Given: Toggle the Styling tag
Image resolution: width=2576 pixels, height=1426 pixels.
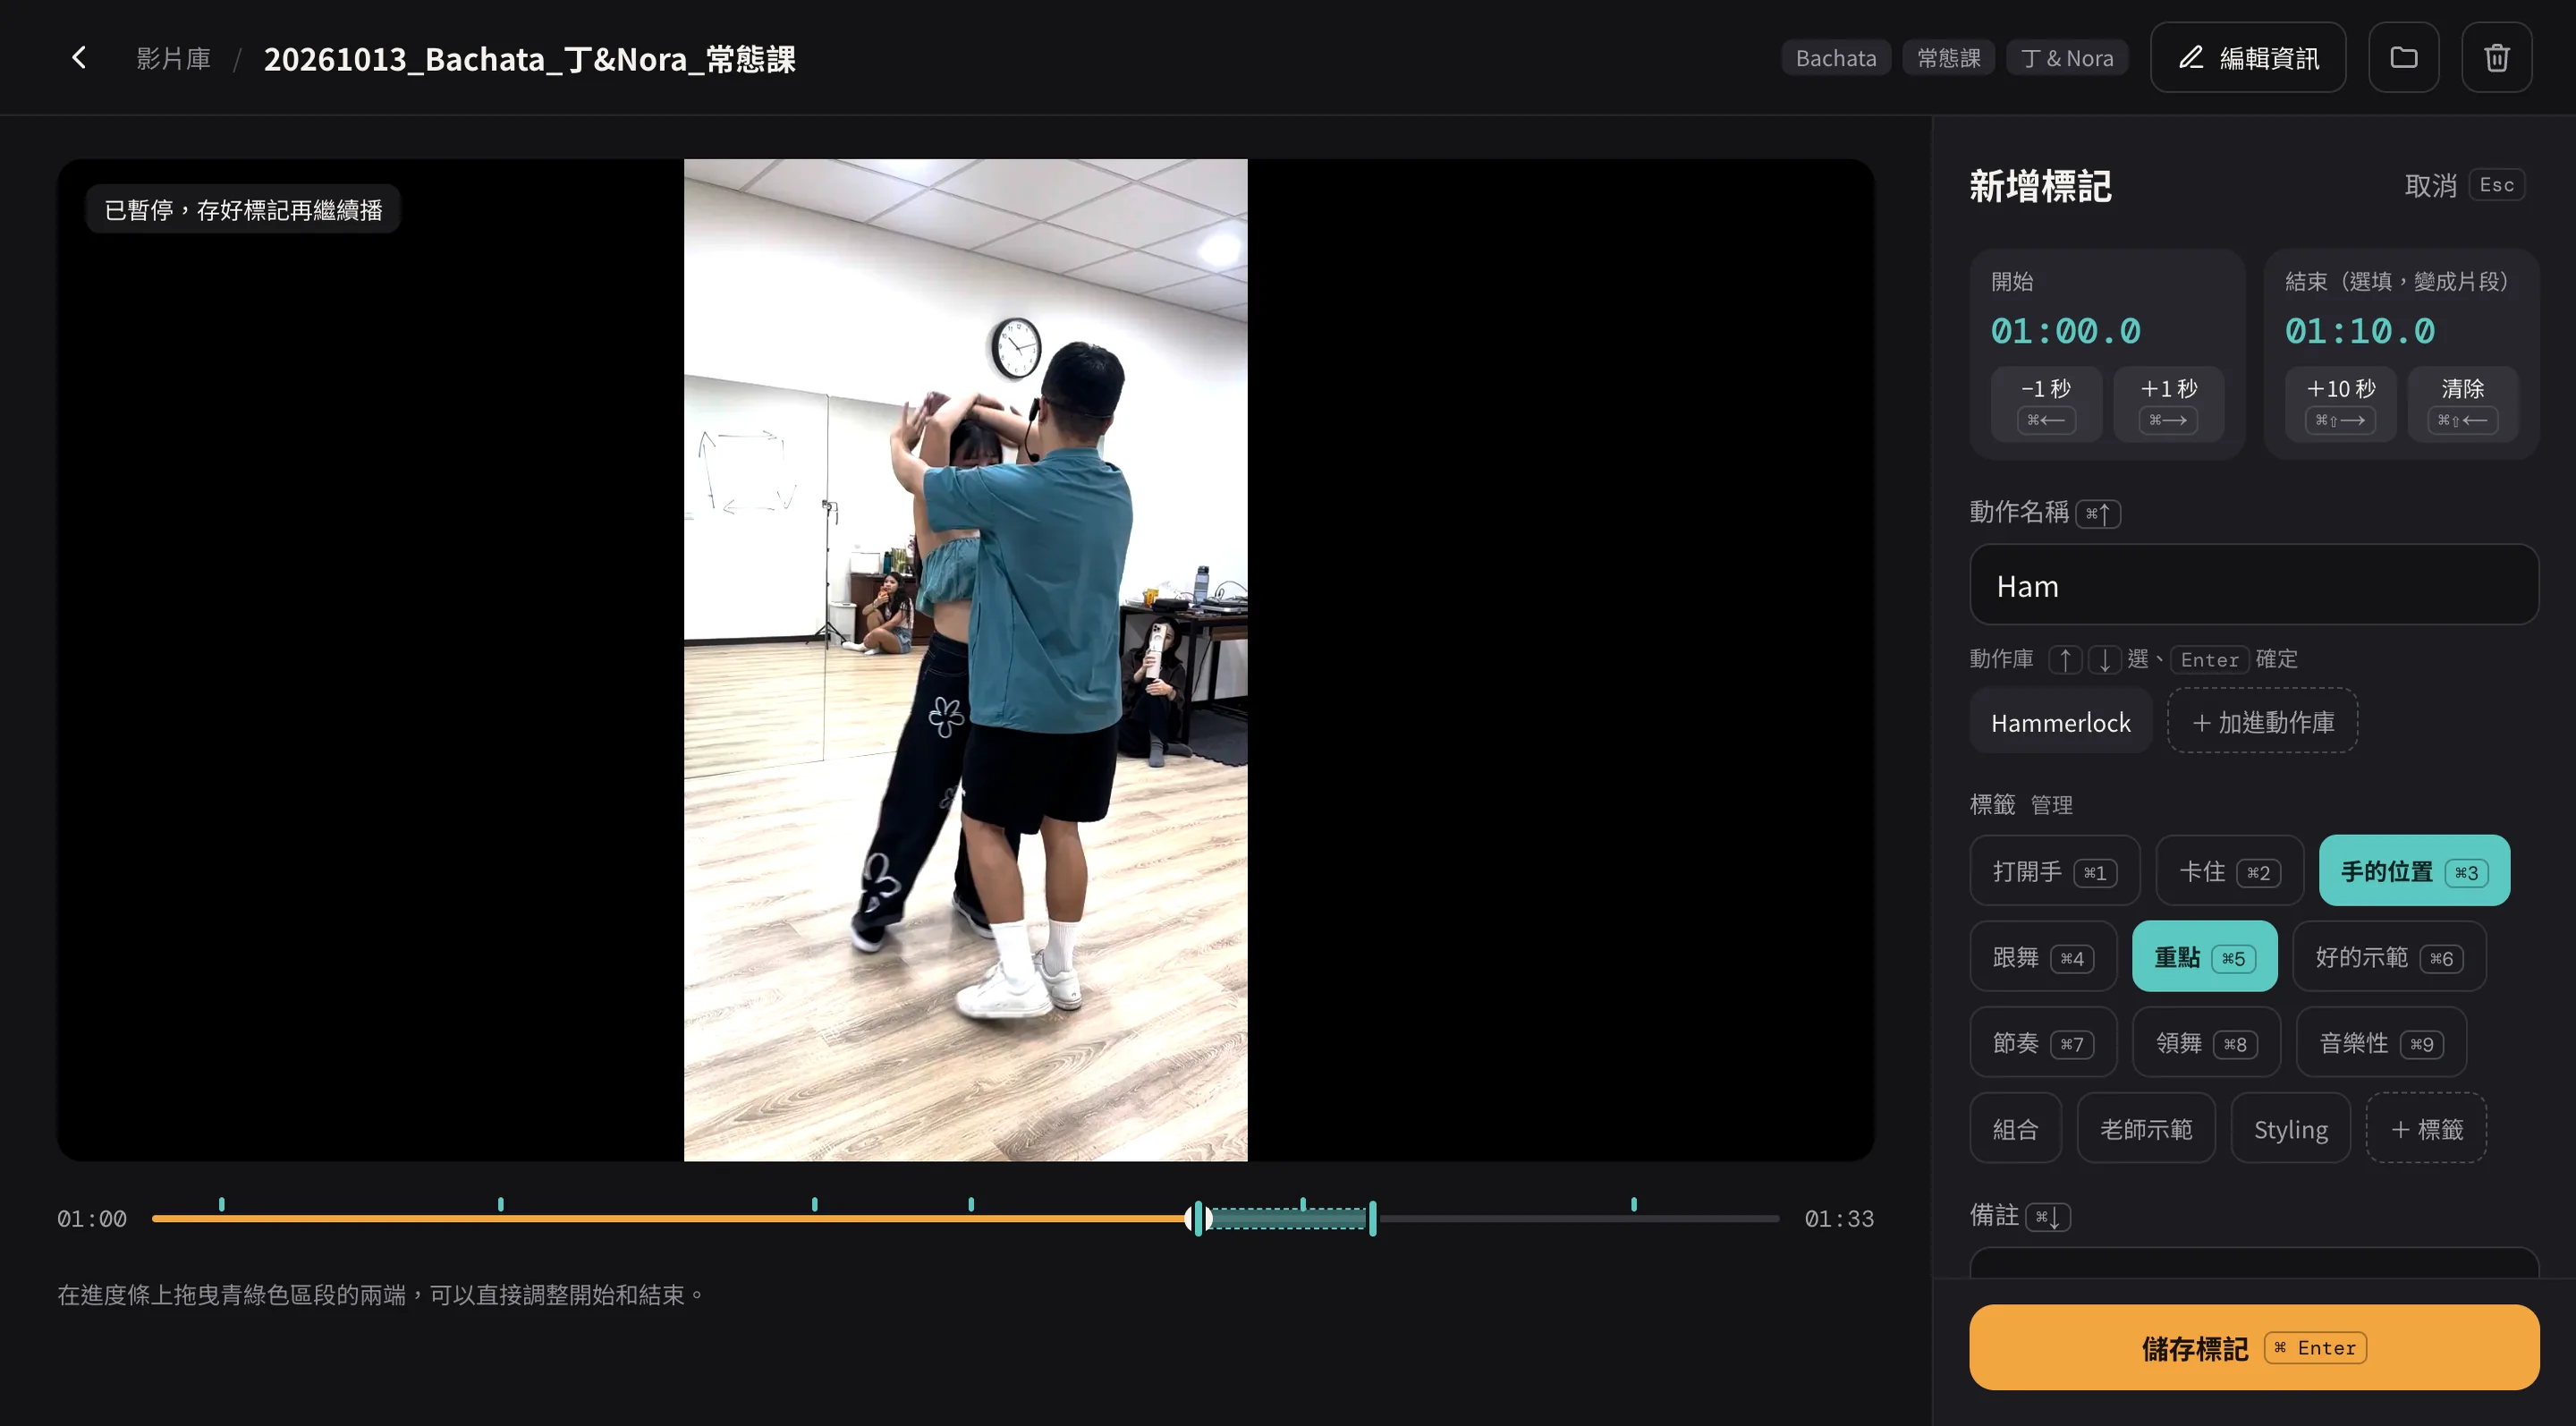Looking at the screenshot, I should pos(2290,1129).
